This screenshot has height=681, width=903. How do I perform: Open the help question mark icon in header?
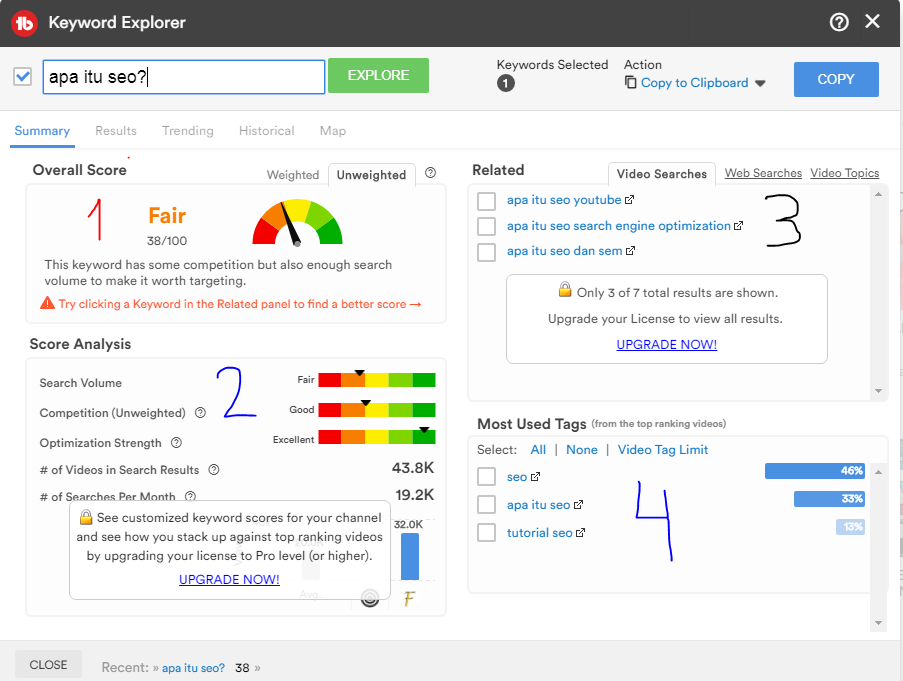(x=838, y=22)
